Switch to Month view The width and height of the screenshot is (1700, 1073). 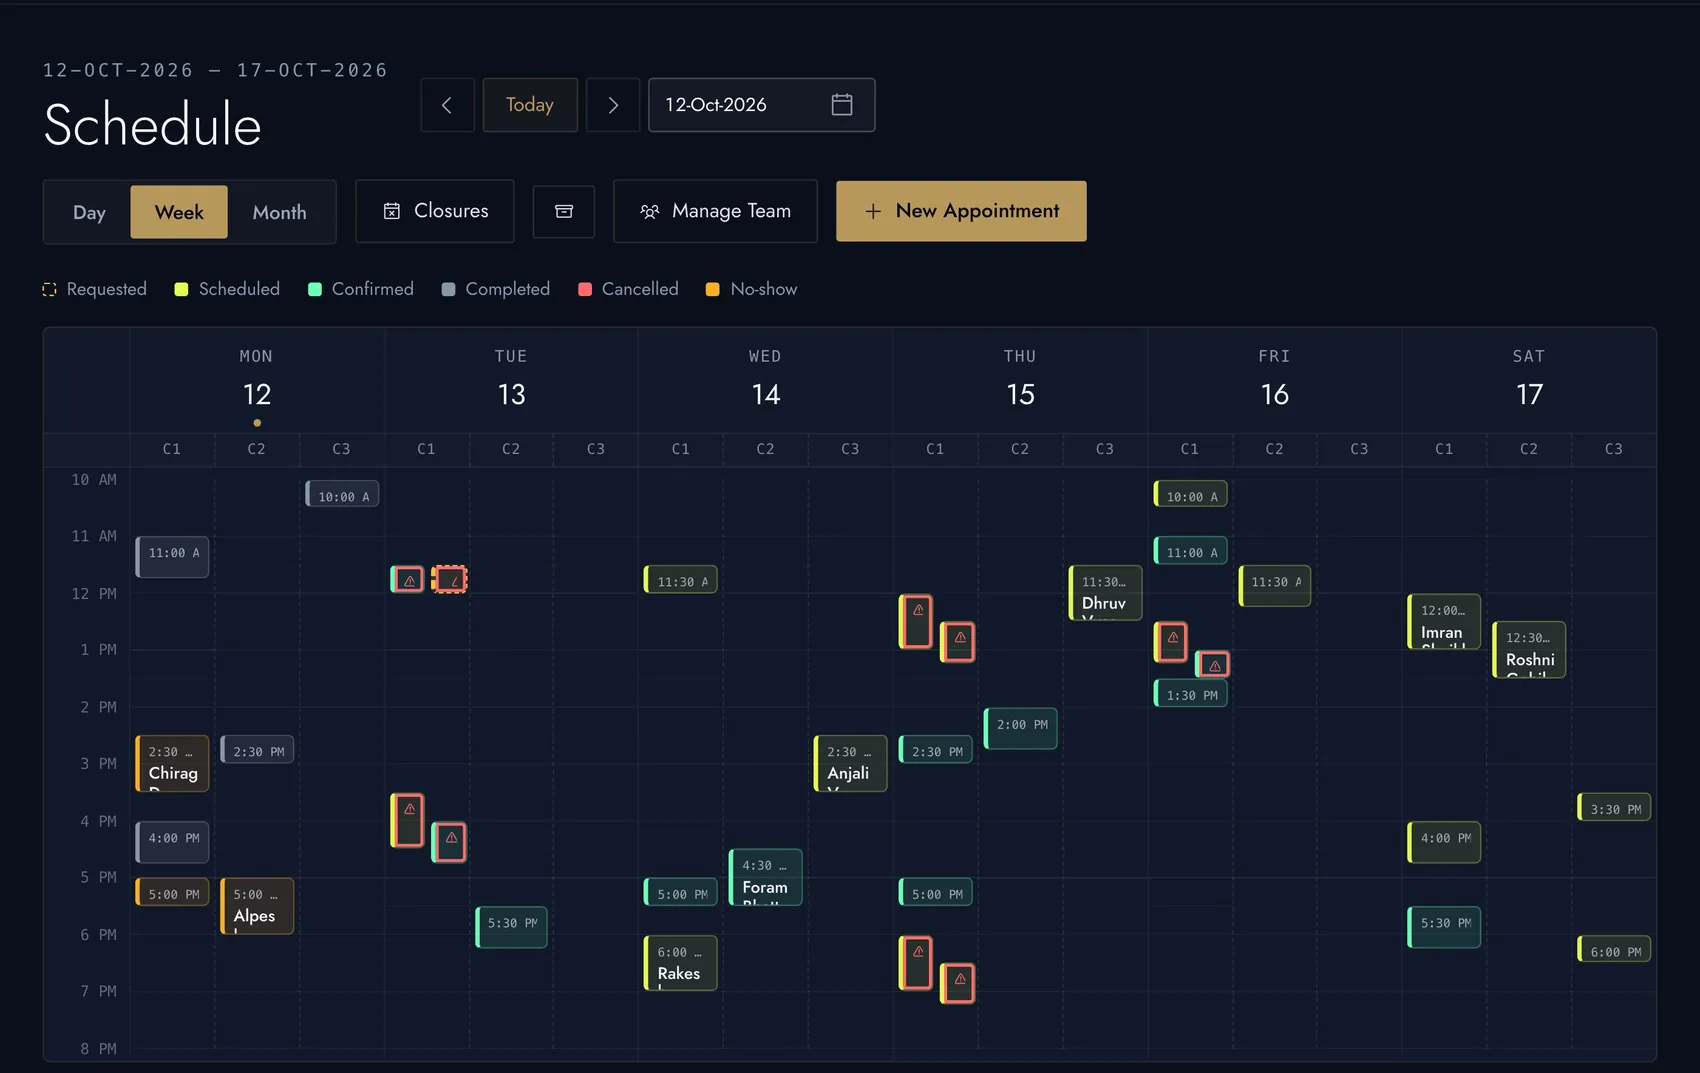pos(280,212)
